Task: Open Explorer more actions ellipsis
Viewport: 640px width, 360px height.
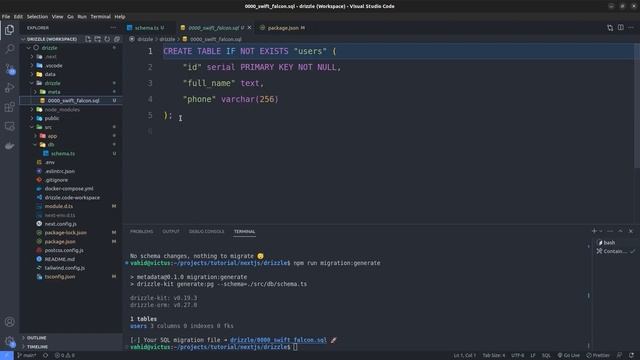Action: point(113,28)
